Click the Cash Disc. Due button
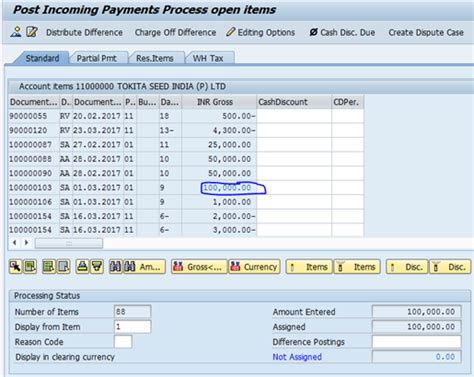The height and width of the screenshot is (377, 474). (342, 32)
